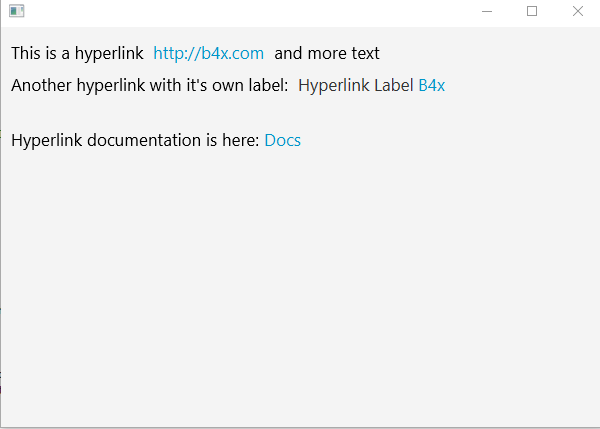Image resolution: width=600 pixels, height=429 pixels.
Task: Click the word 'hyperlink' right after 'Another'
Action: pyautogui.click(x=110, y=86)
